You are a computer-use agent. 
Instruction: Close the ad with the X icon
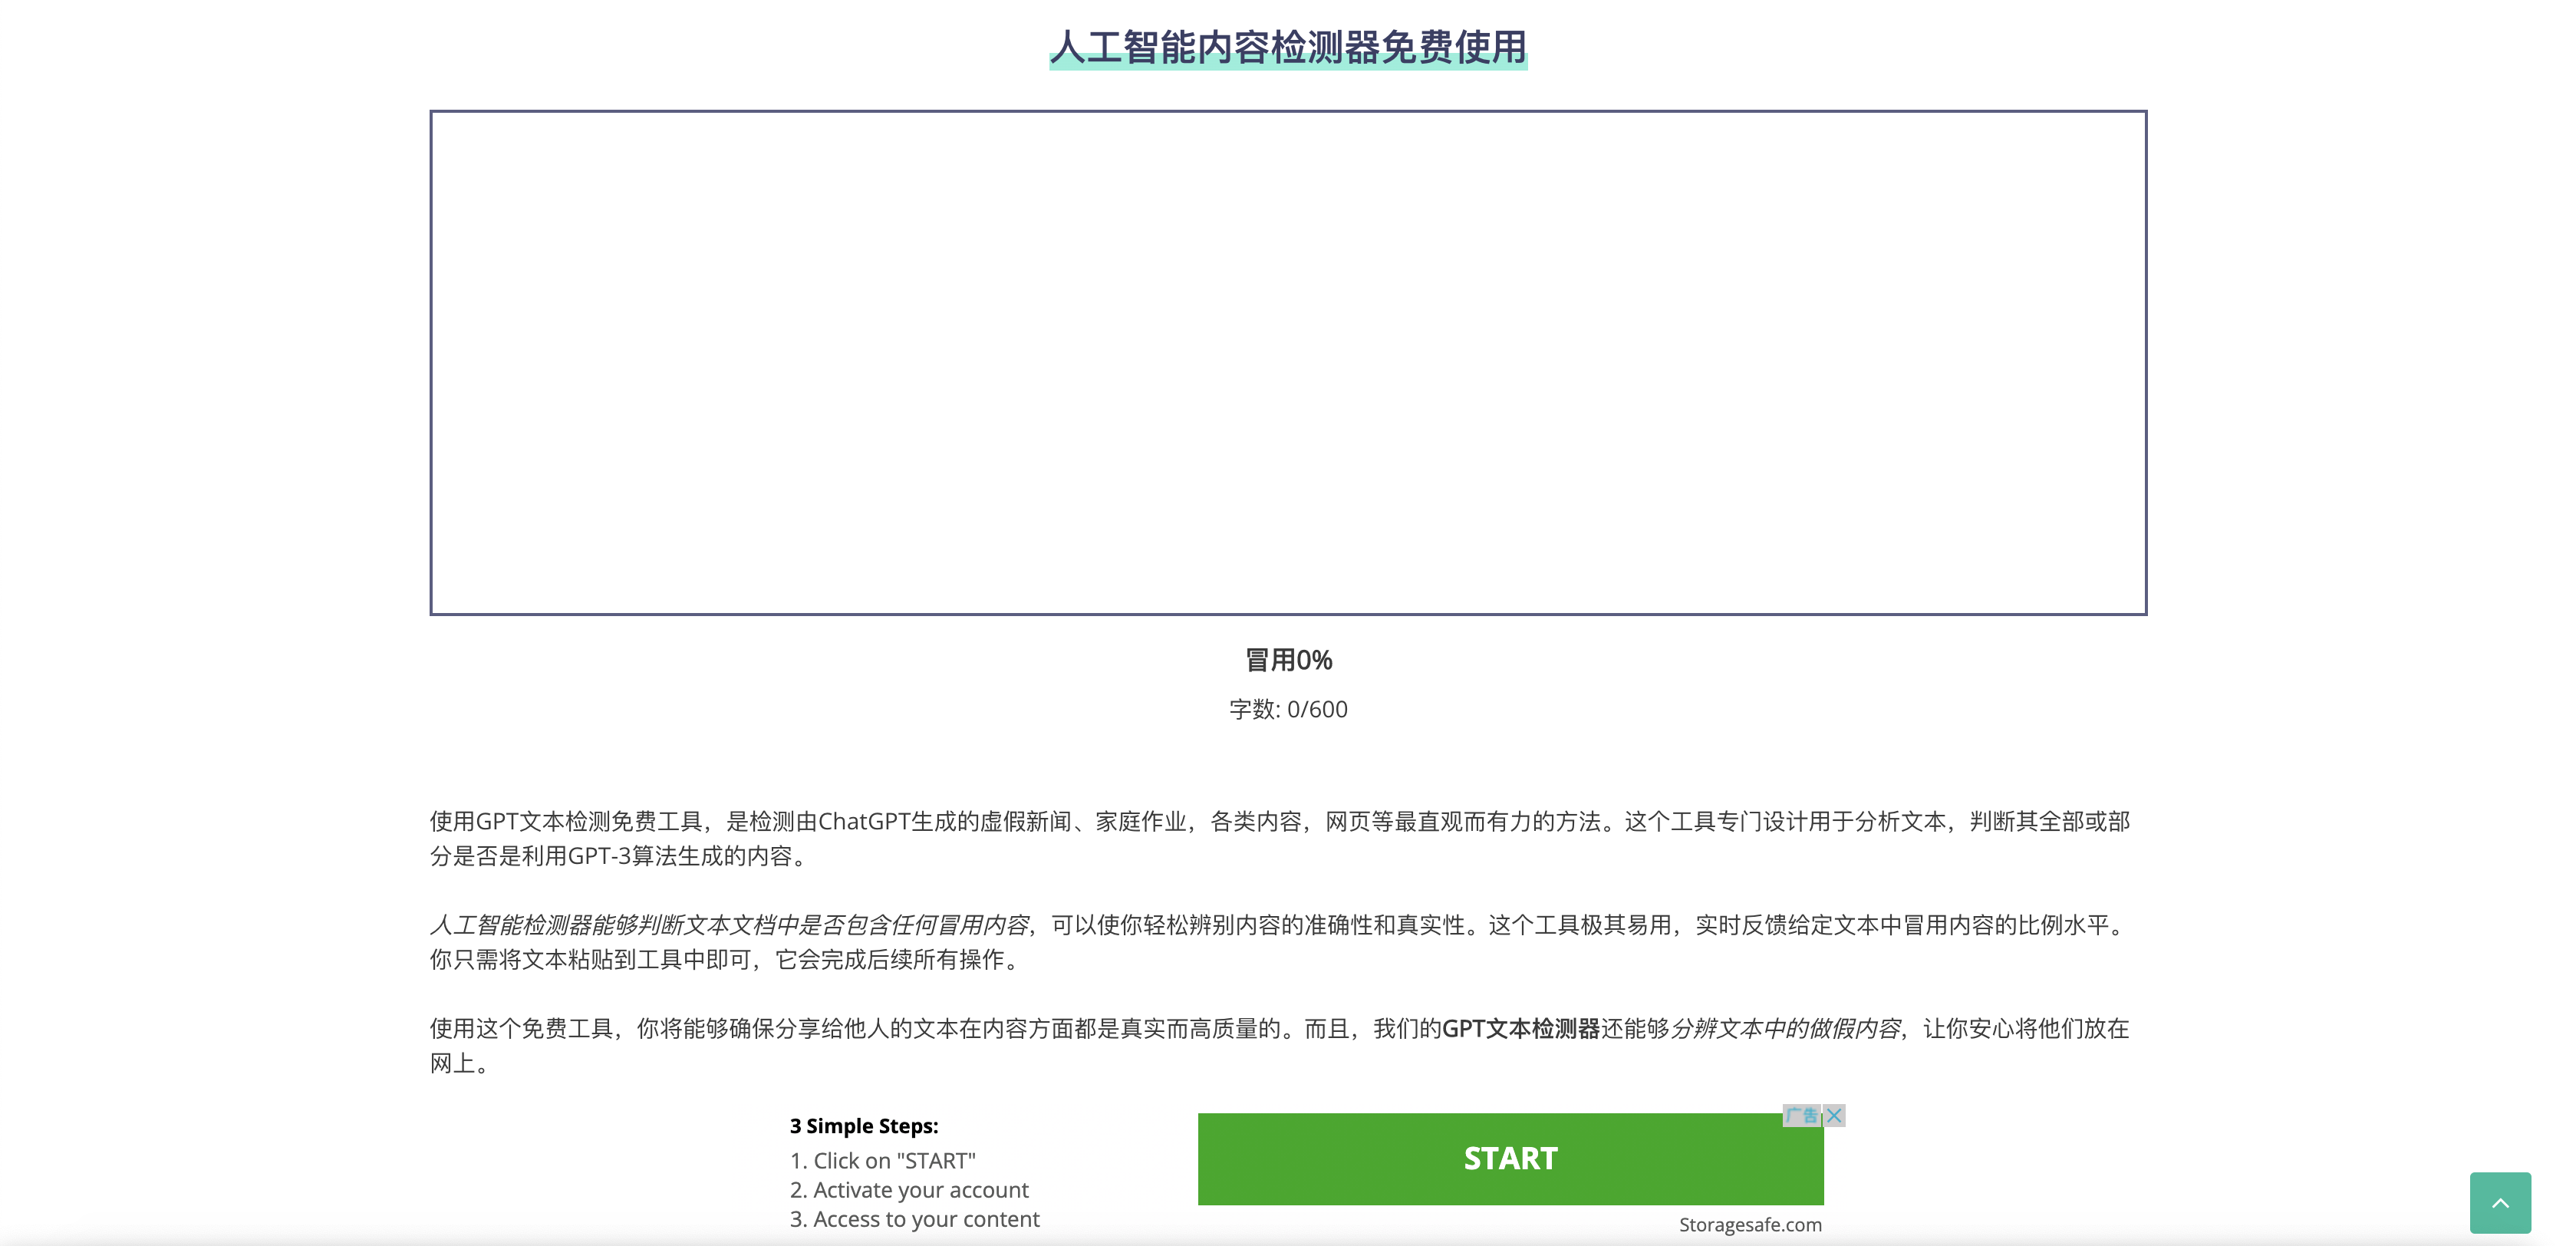tap(1834, 1115)
